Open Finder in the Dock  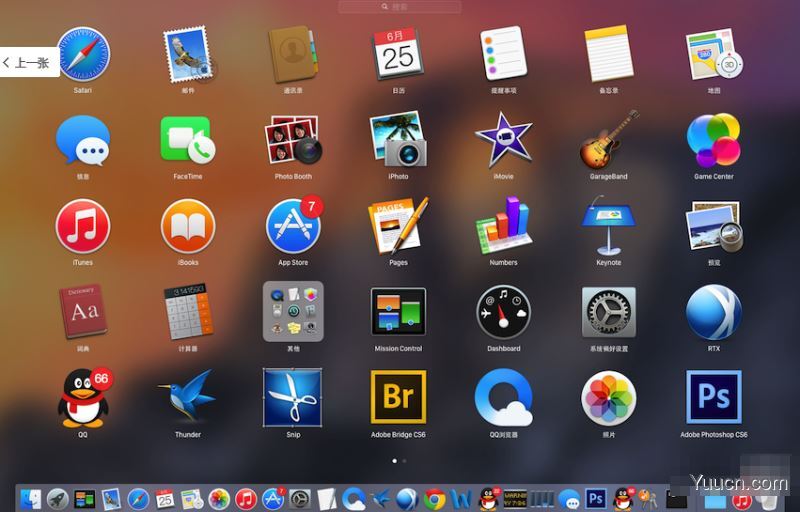click(31, 499)
